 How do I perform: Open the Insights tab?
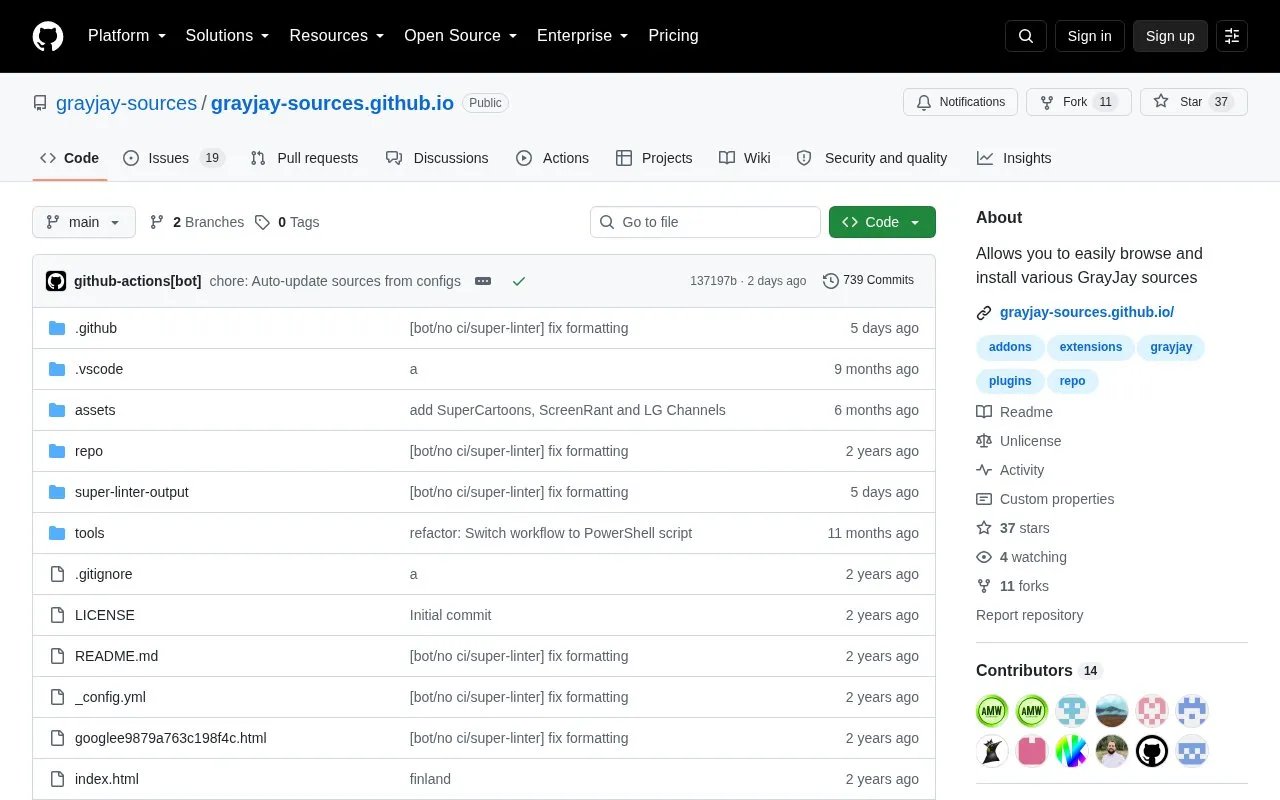[1014, 158]
